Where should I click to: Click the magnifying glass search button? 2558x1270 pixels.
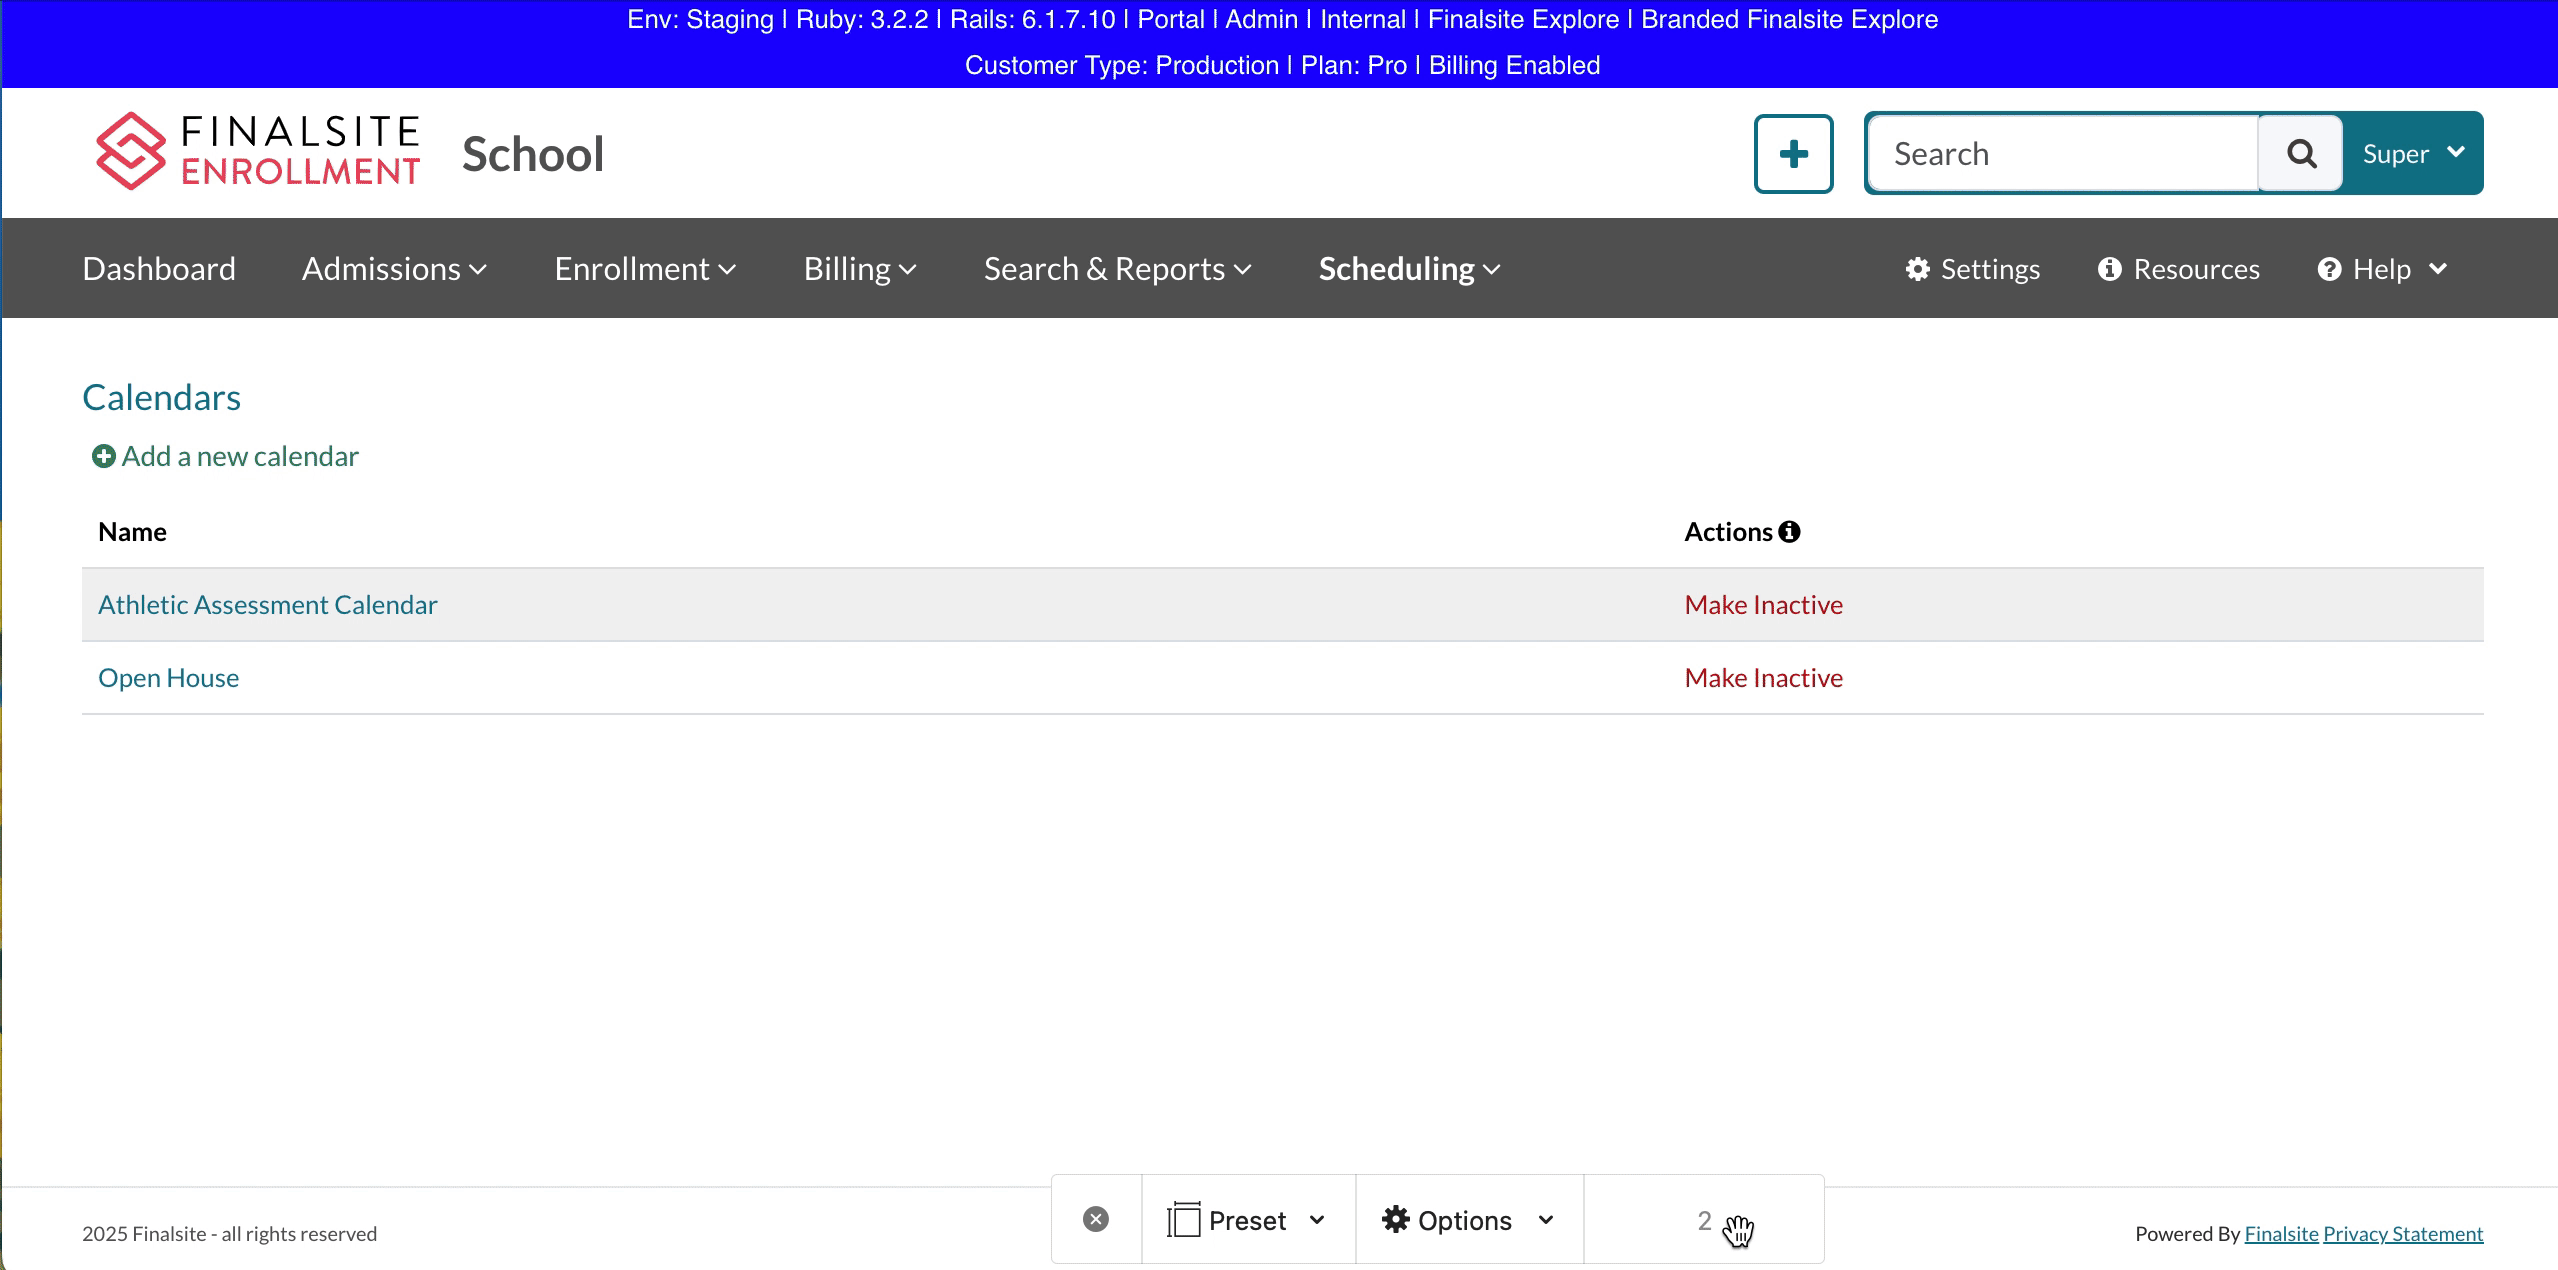[x=2301, y=154]
